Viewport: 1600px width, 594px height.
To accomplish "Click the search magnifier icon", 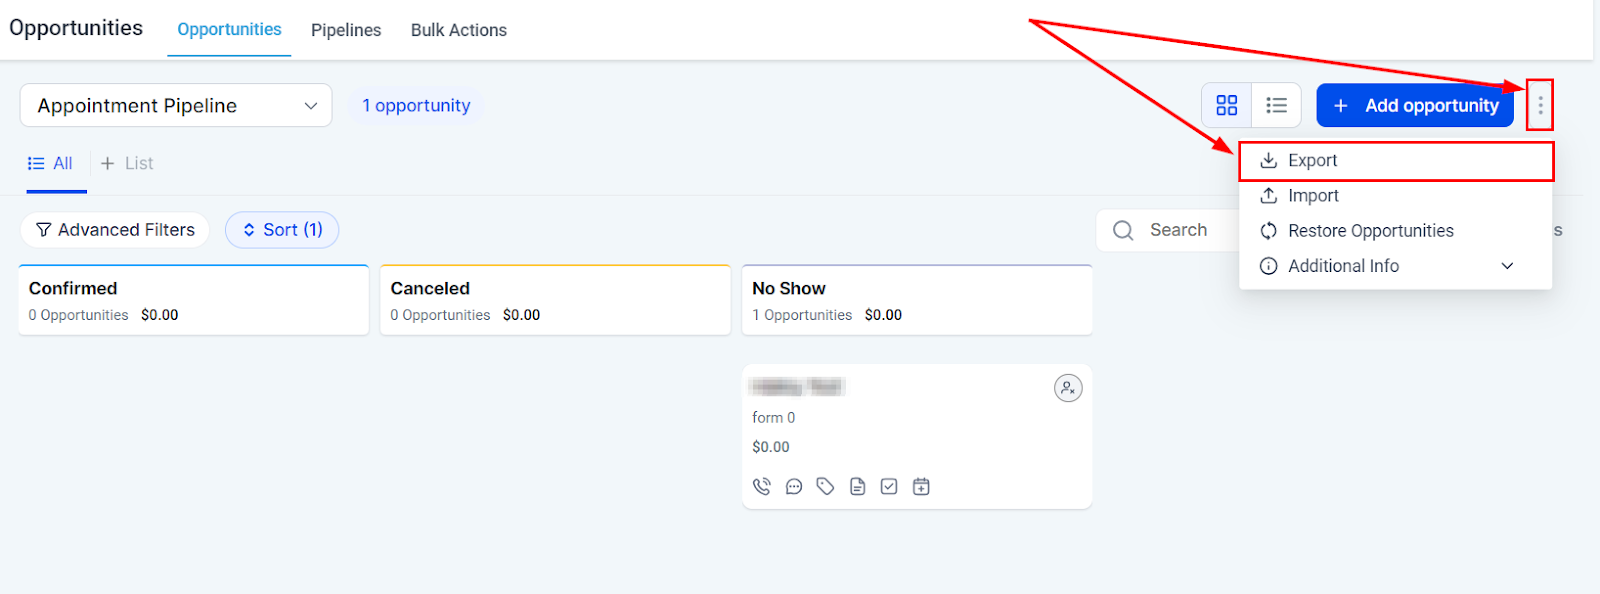I will tap(1123, 230).
